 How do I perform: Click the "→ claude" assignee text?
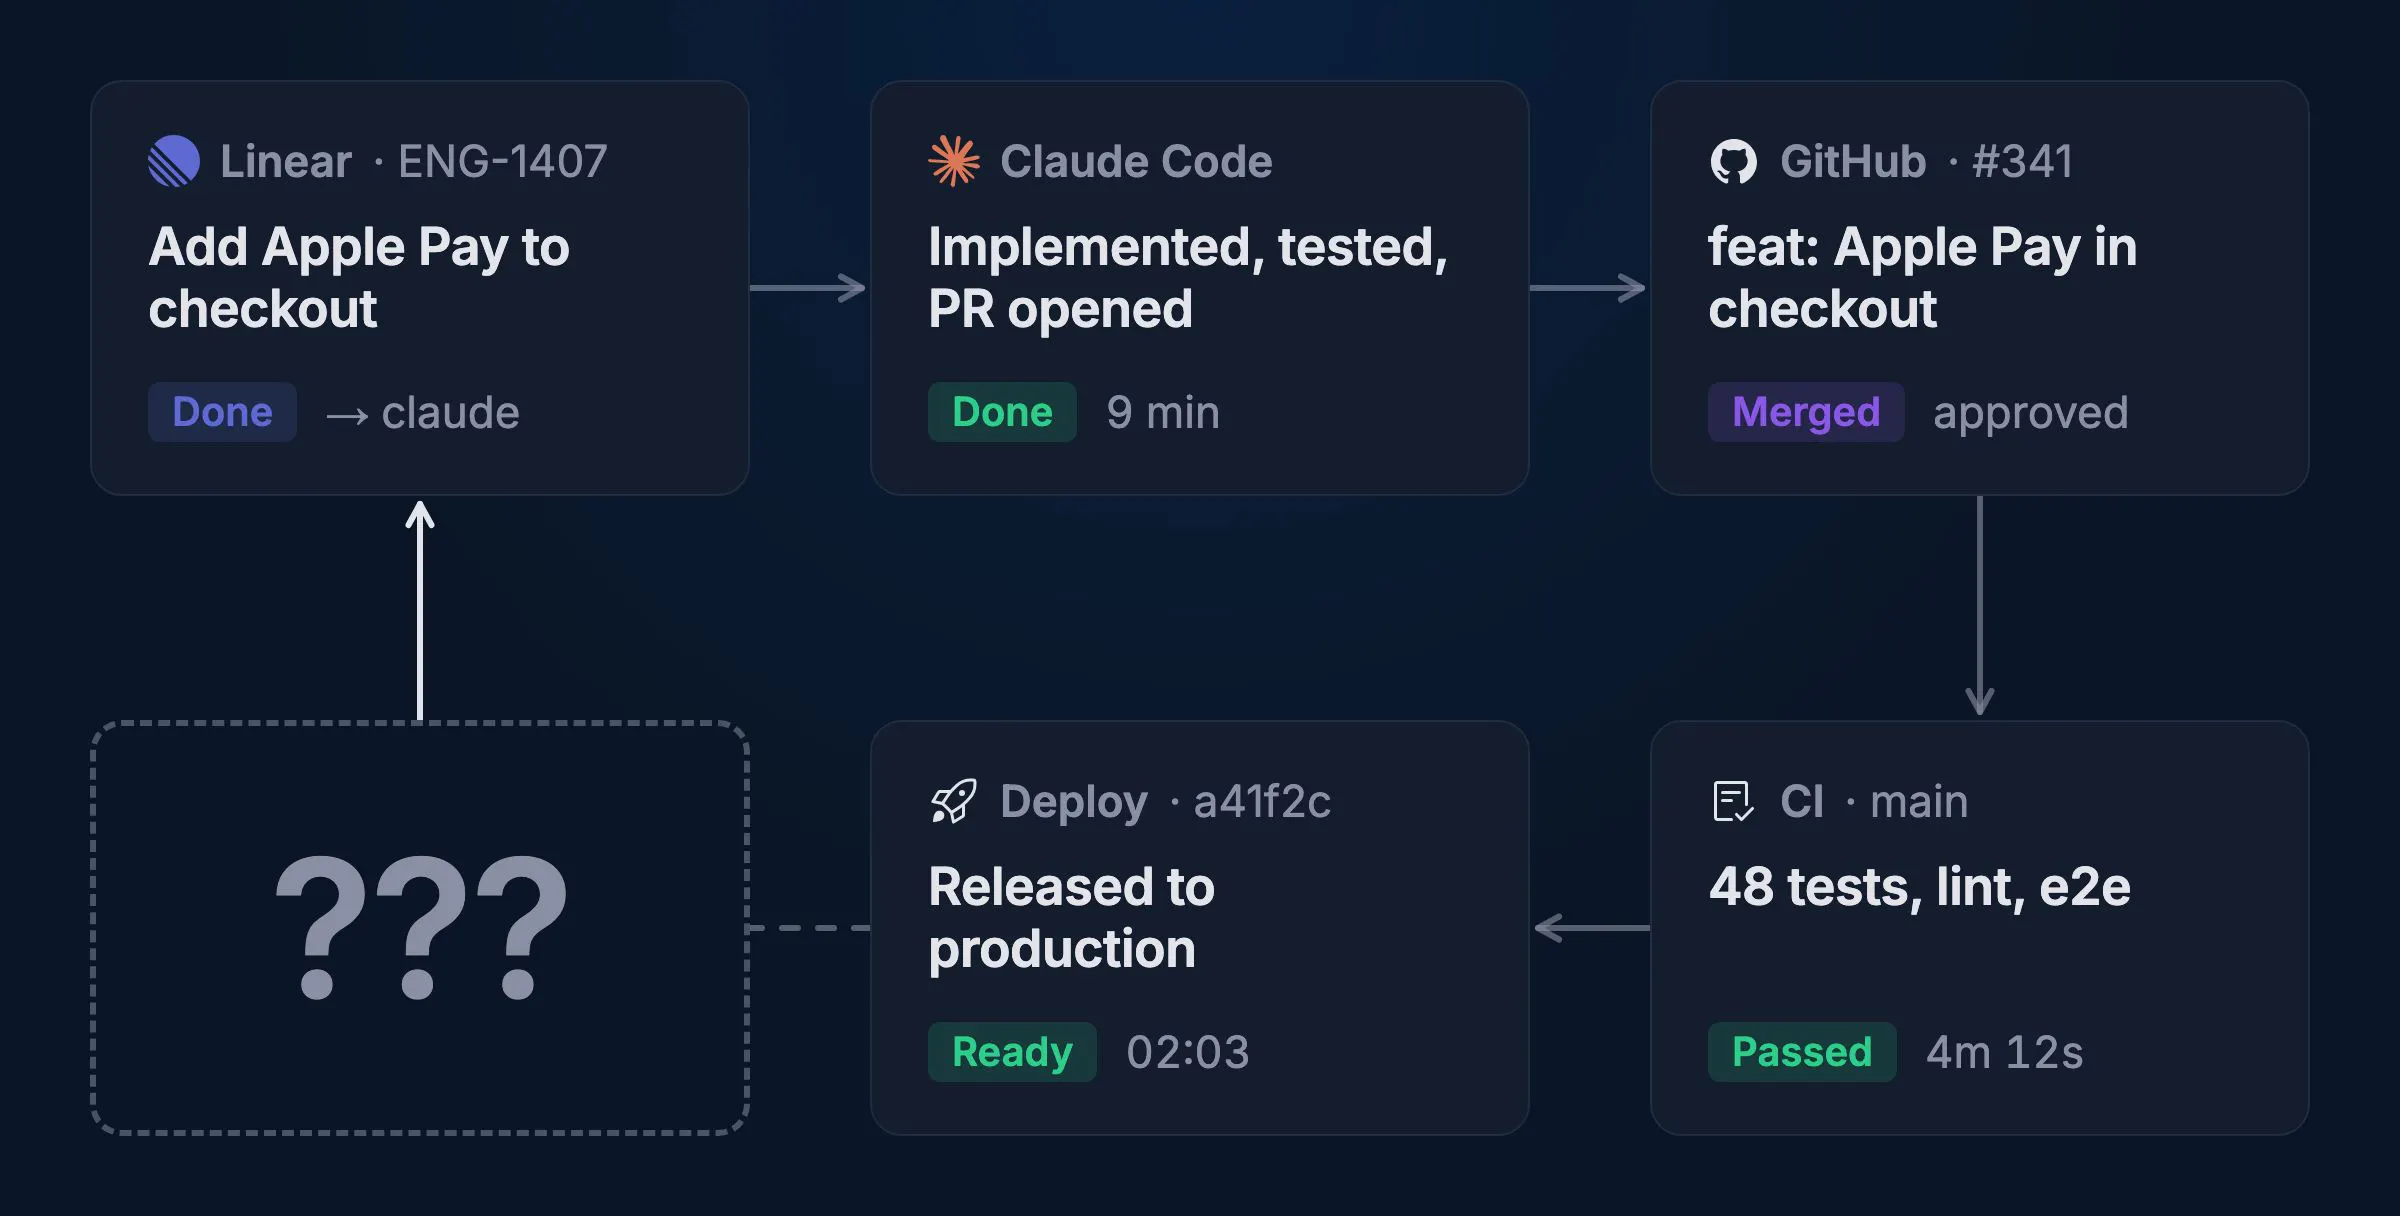(423, 412)
